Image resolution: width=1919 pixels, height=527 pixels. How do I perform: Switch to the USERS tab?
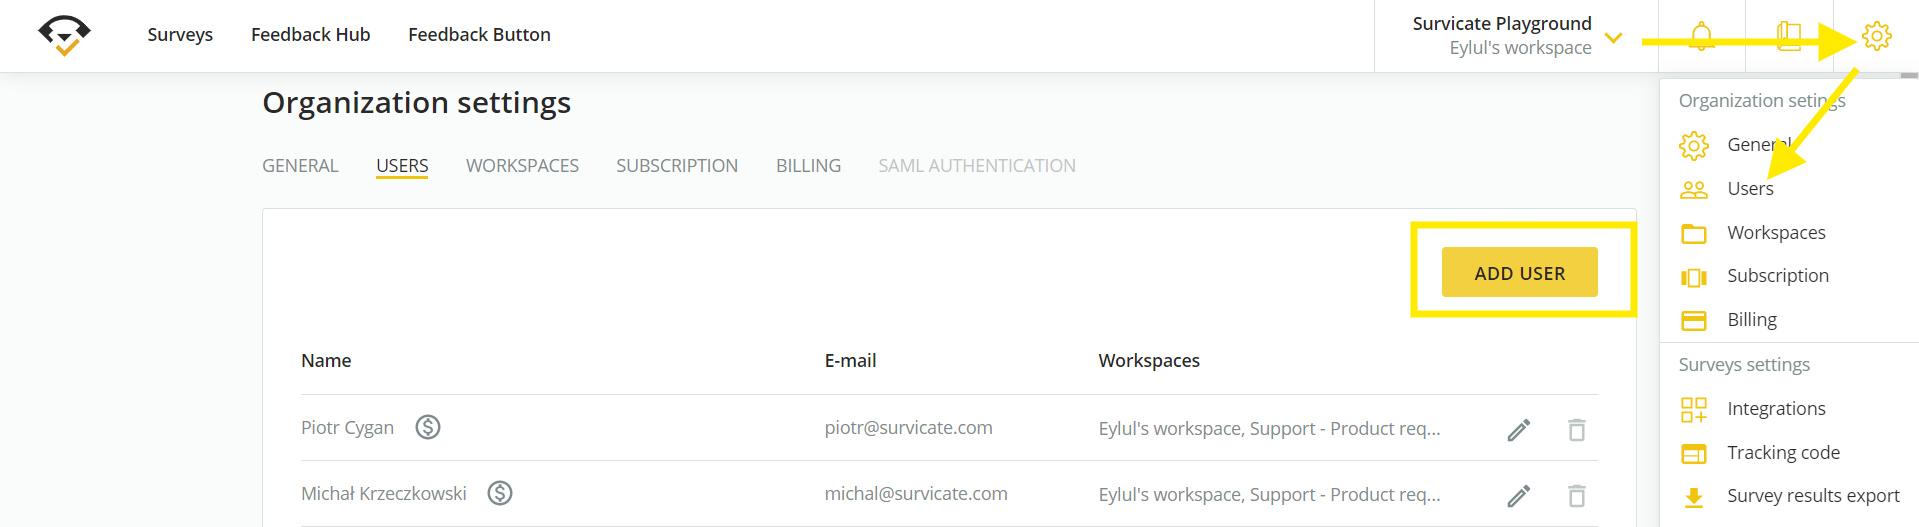point(402,166)
